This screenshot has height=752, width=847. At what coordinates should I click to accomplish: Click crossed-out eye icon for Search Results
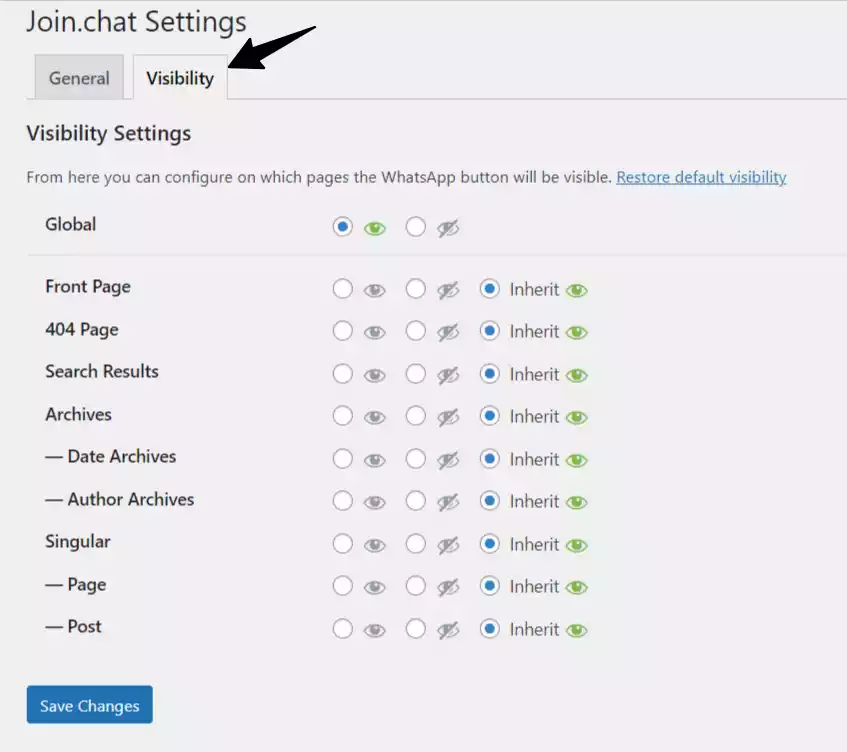448,375
